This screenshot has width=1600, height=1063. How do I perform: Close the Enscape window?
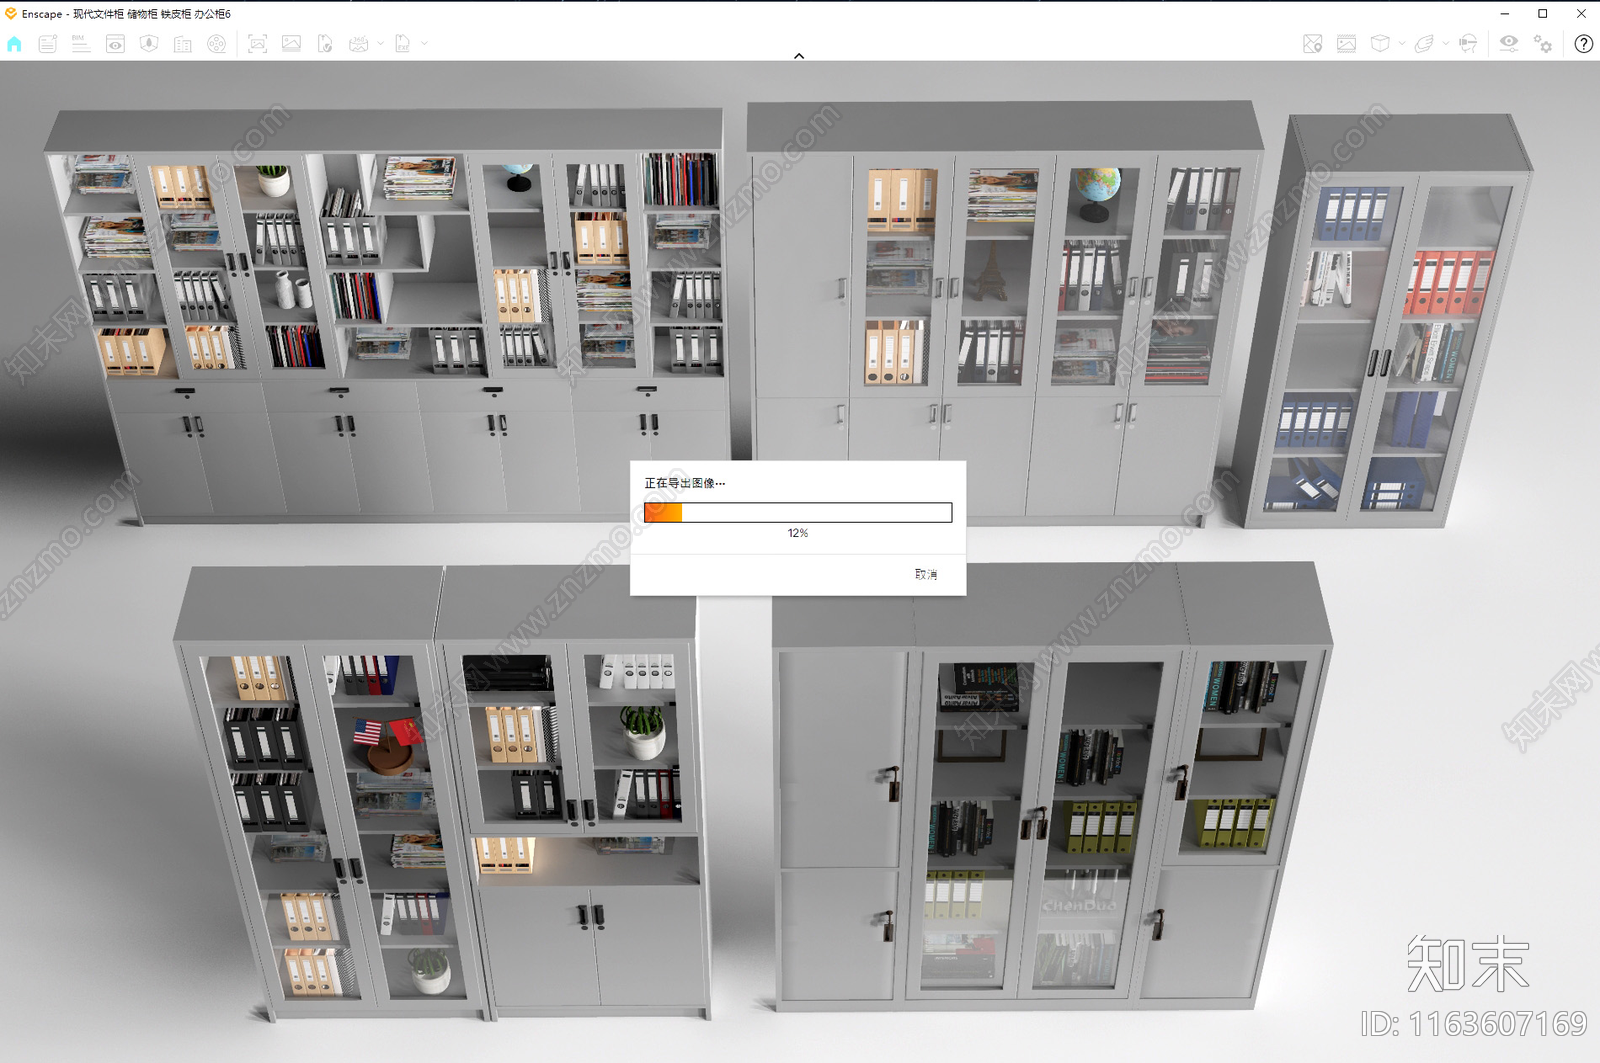pyautogui.click(x=1581, y=14)
